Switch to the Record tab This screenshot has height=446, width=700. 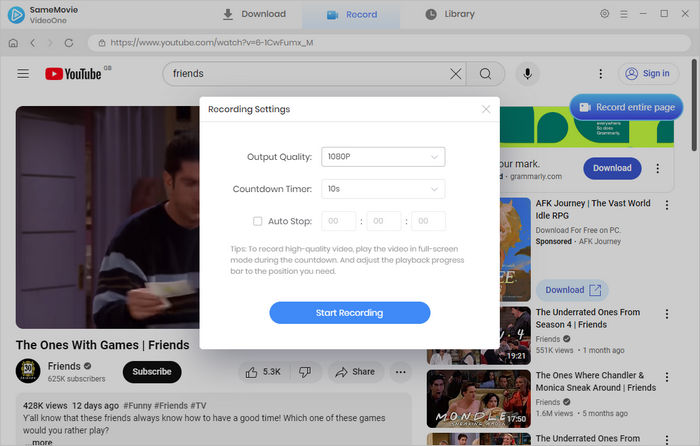[351, 15]
